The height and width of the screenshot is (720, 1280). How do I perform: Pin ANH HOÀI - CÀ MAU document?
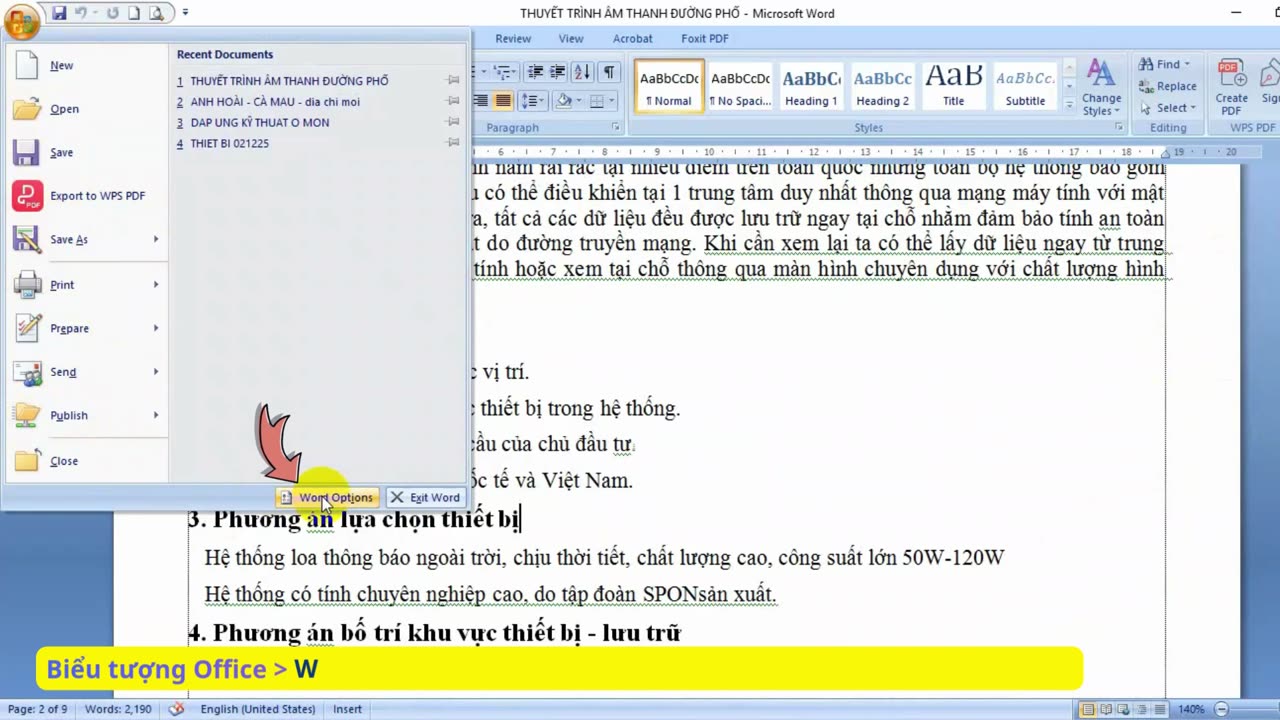pos(453,101)
